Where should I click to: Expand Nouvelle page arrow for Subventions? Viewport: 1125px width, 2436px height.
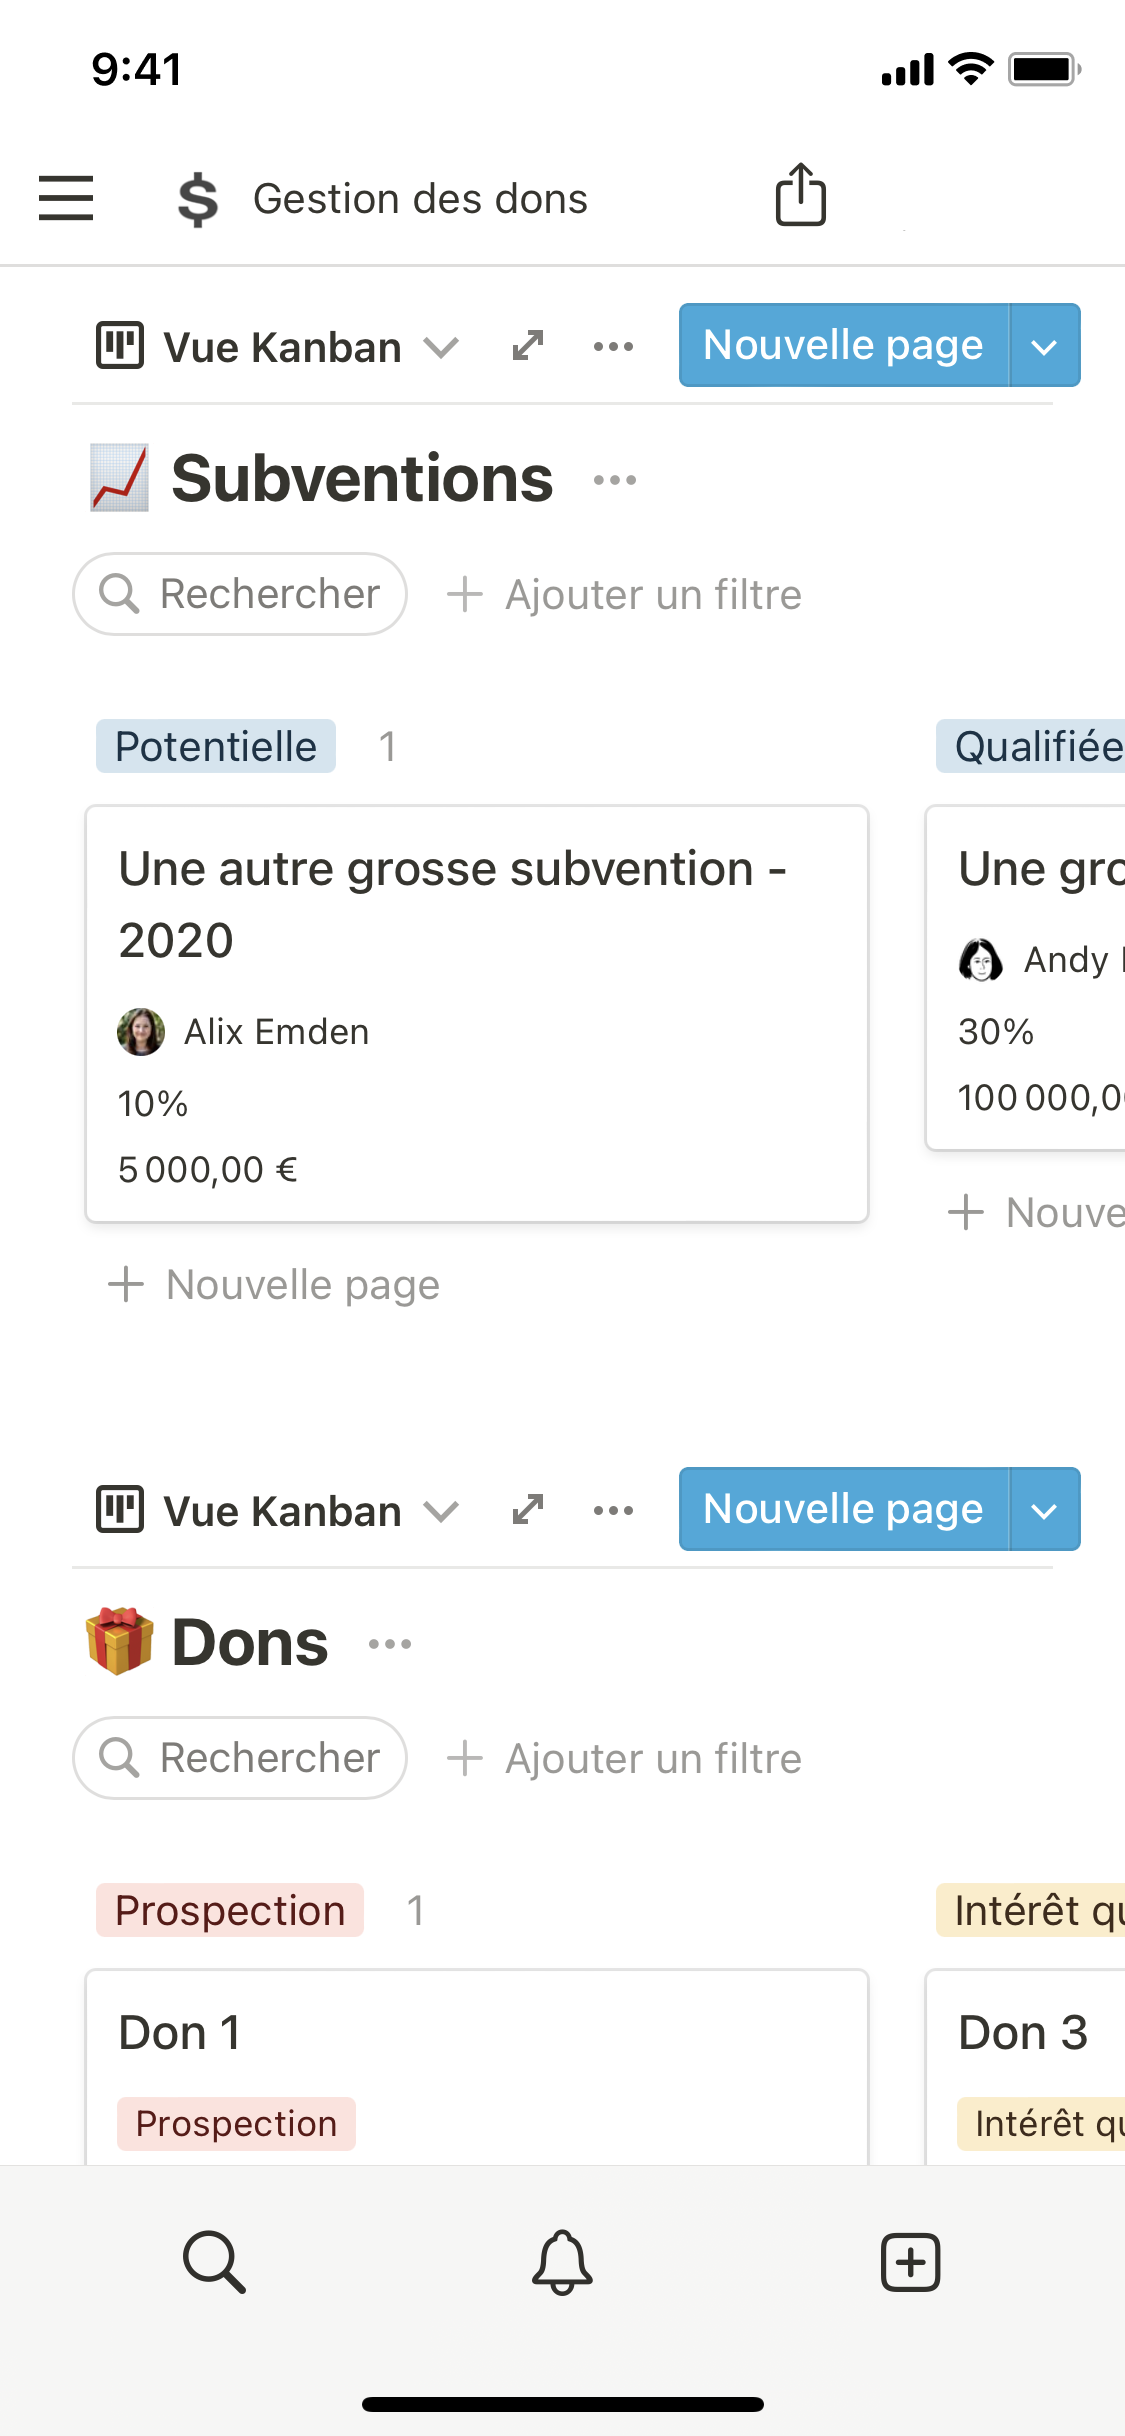1044,346
